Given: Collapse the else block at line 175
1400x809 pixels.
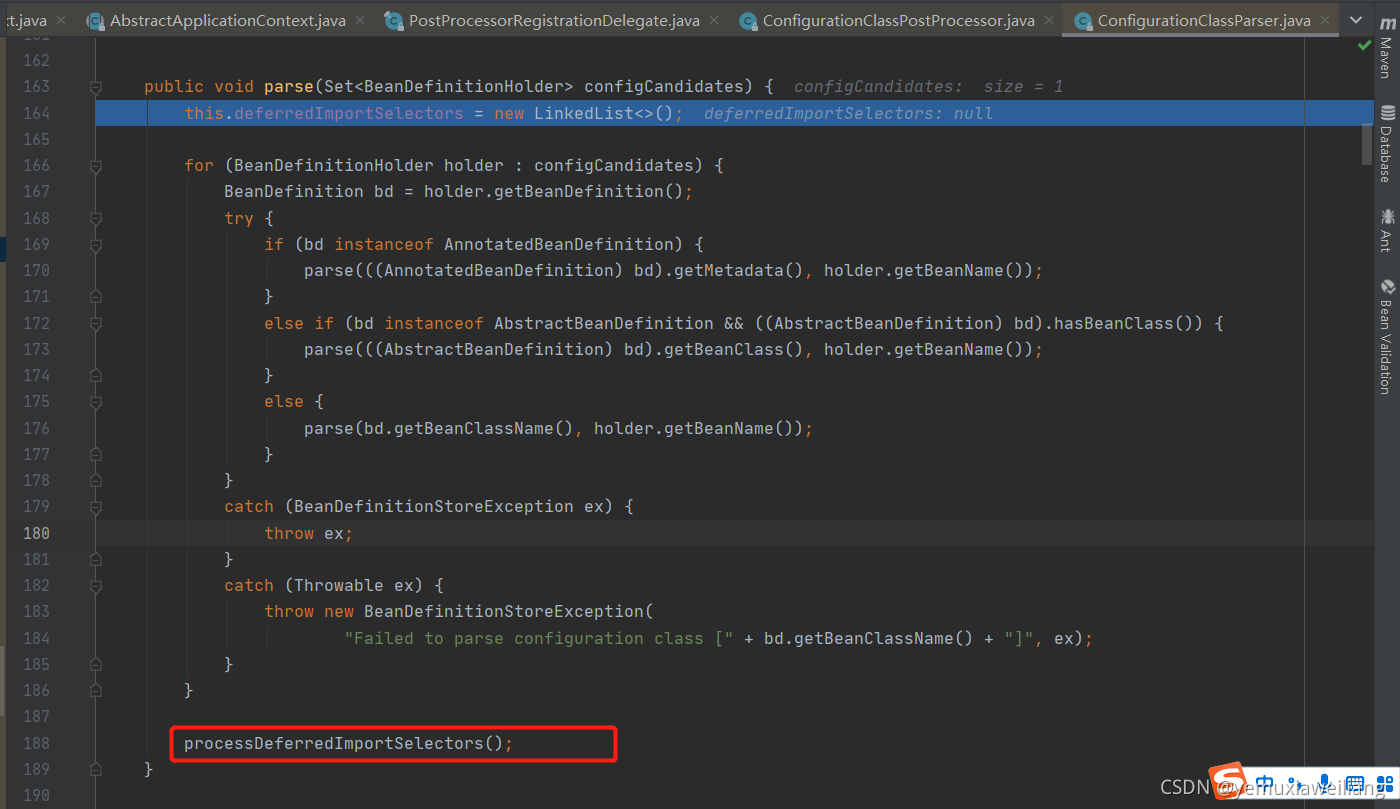Looking at the screenshot, I should click(96, 402).
